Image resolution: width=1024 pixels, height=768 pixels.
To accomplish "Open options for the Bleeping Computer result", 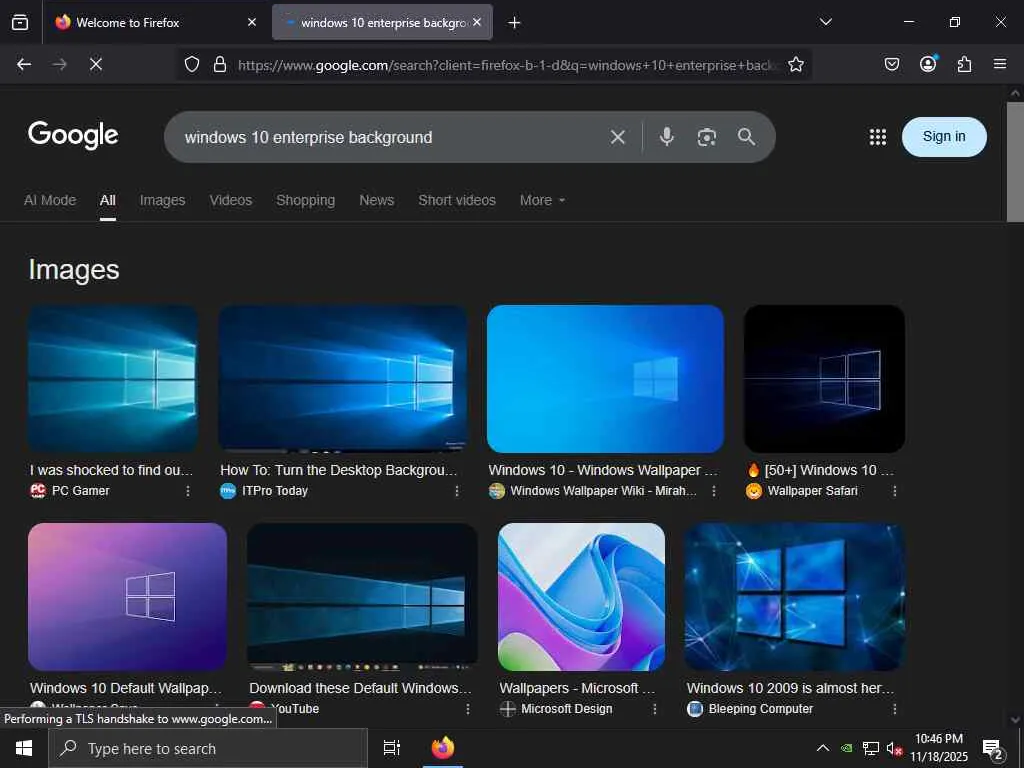I will coord(895,709).
